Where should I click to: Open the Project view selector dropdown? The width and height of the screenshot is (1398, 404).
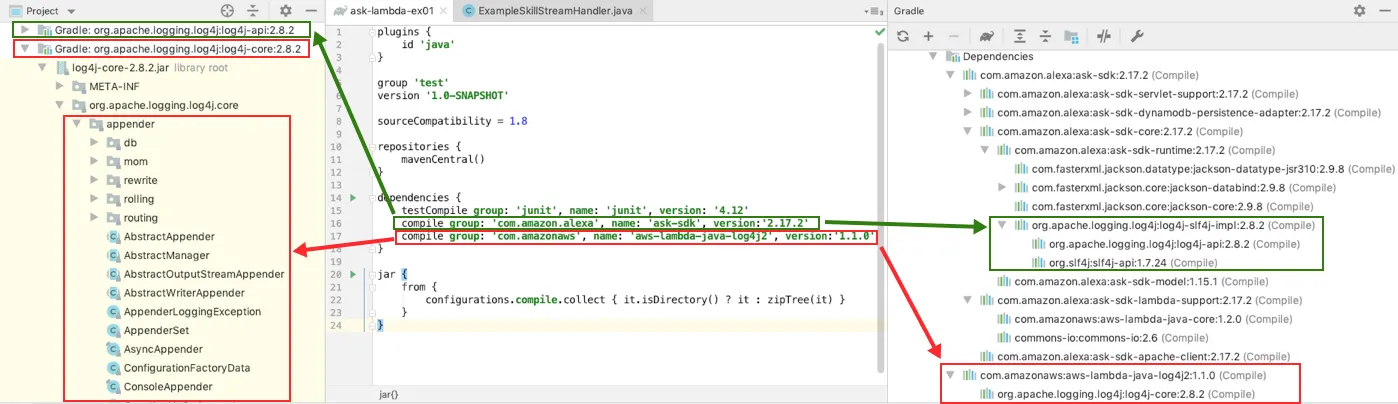(42, 10)
